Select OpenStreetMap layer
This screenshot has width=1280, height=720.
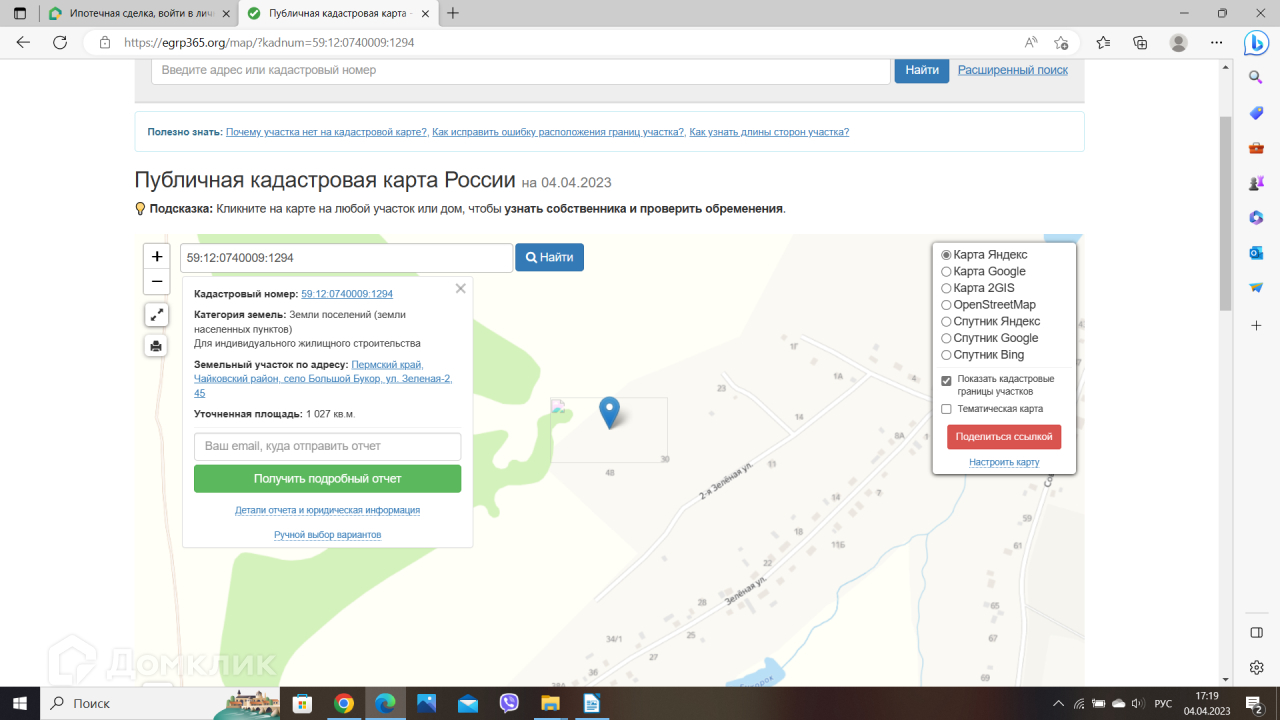tap(946, 305)
